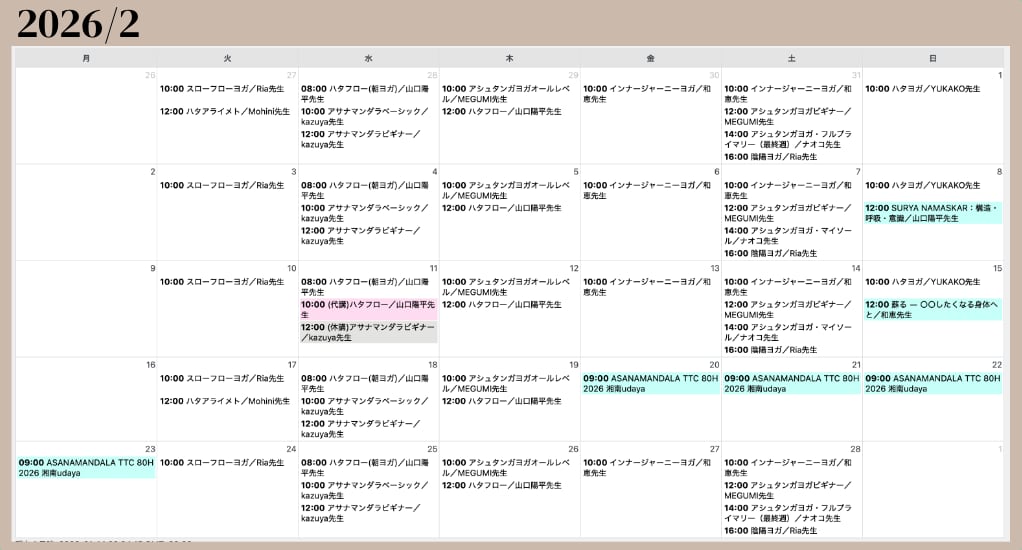Open 08:00 ハタフロー(朝ヨガ) on February 25
This screenshot has width=1022, height=550.
tap(366, 468)
